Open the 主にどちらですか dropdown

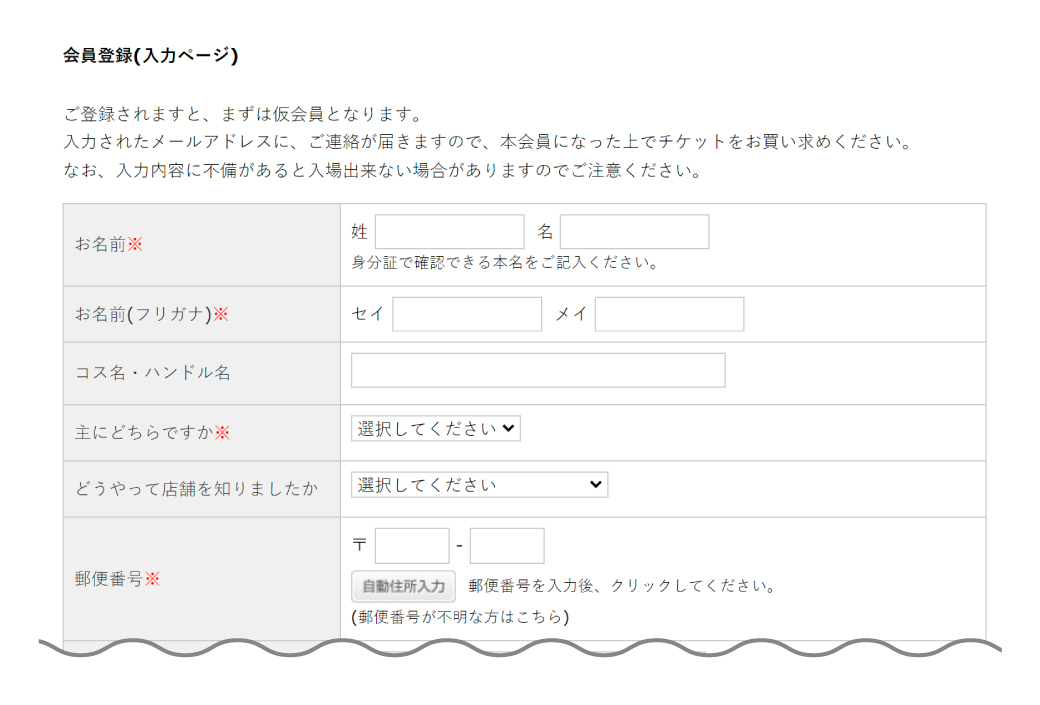coord(435,428)
